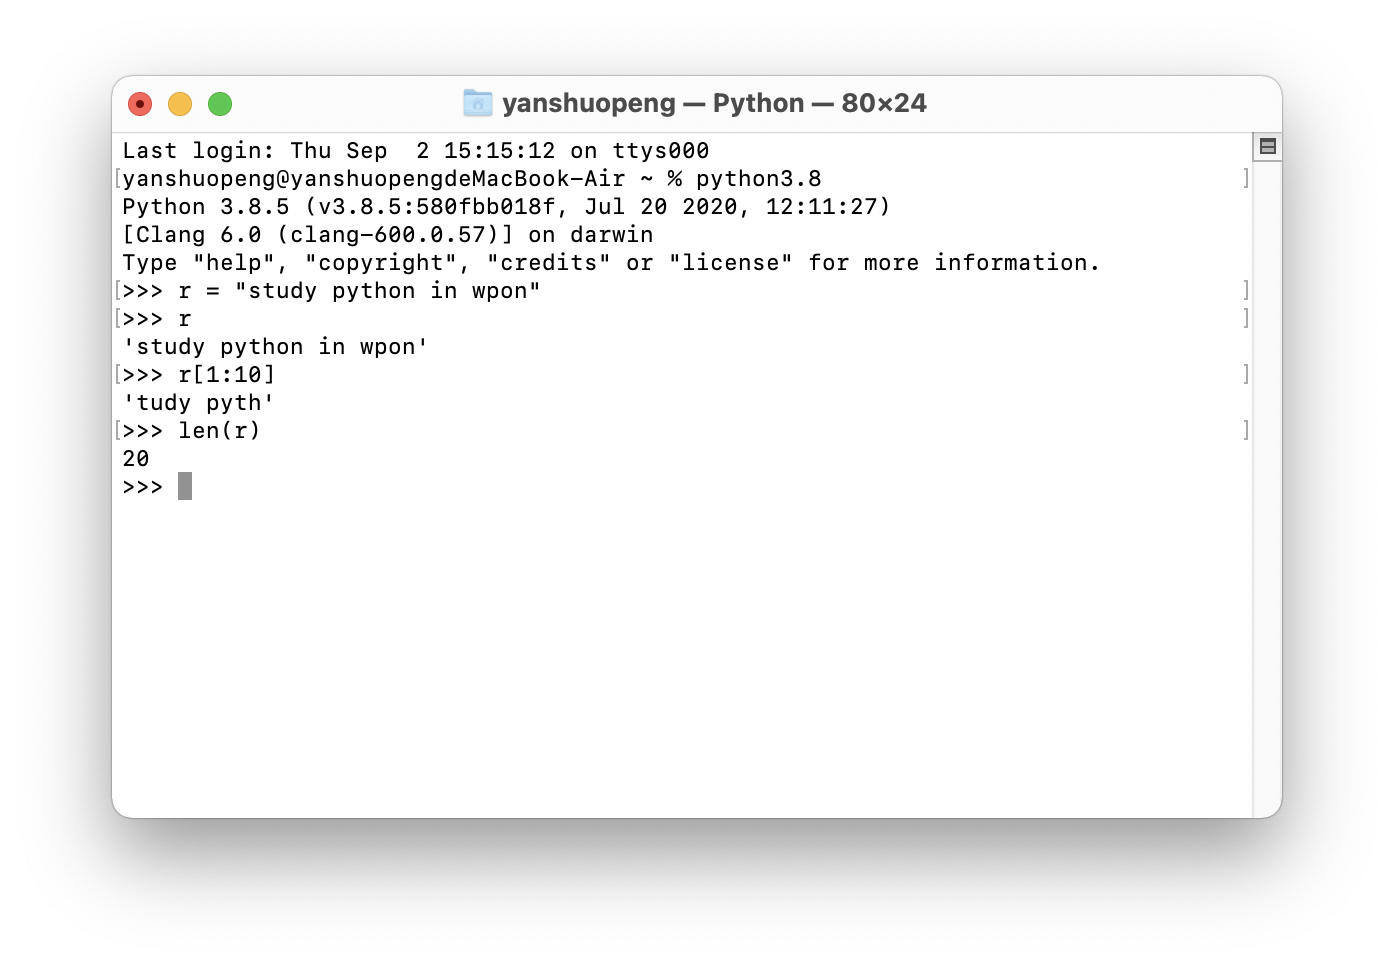
Task: Zoom the window with green button
Action: pyautogui.click(x=220, y=104)
